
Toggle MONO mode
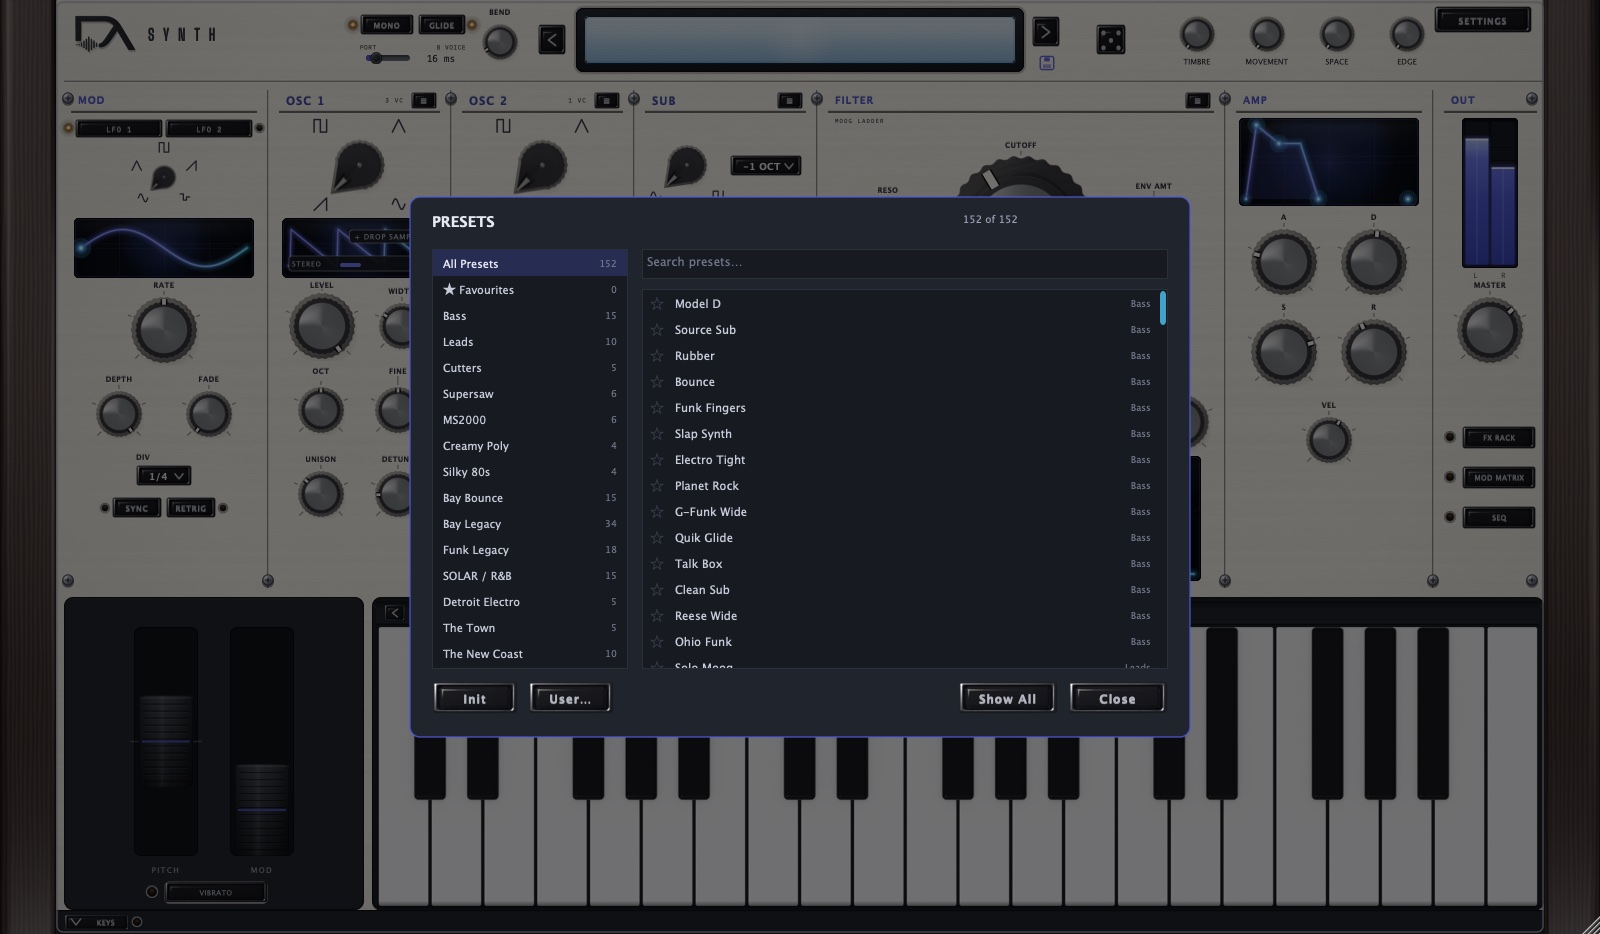pos(386,25)
